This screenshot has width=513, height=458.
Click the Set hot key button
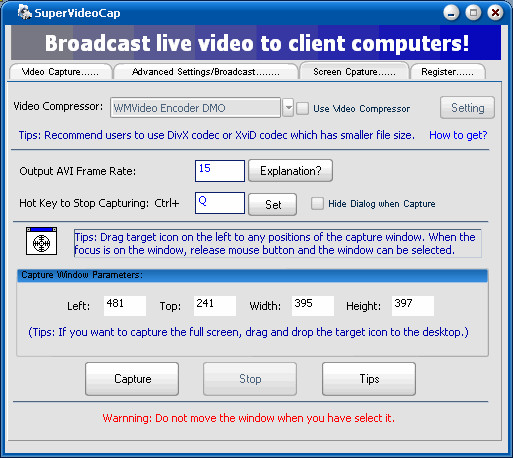(x=272, y=204)
